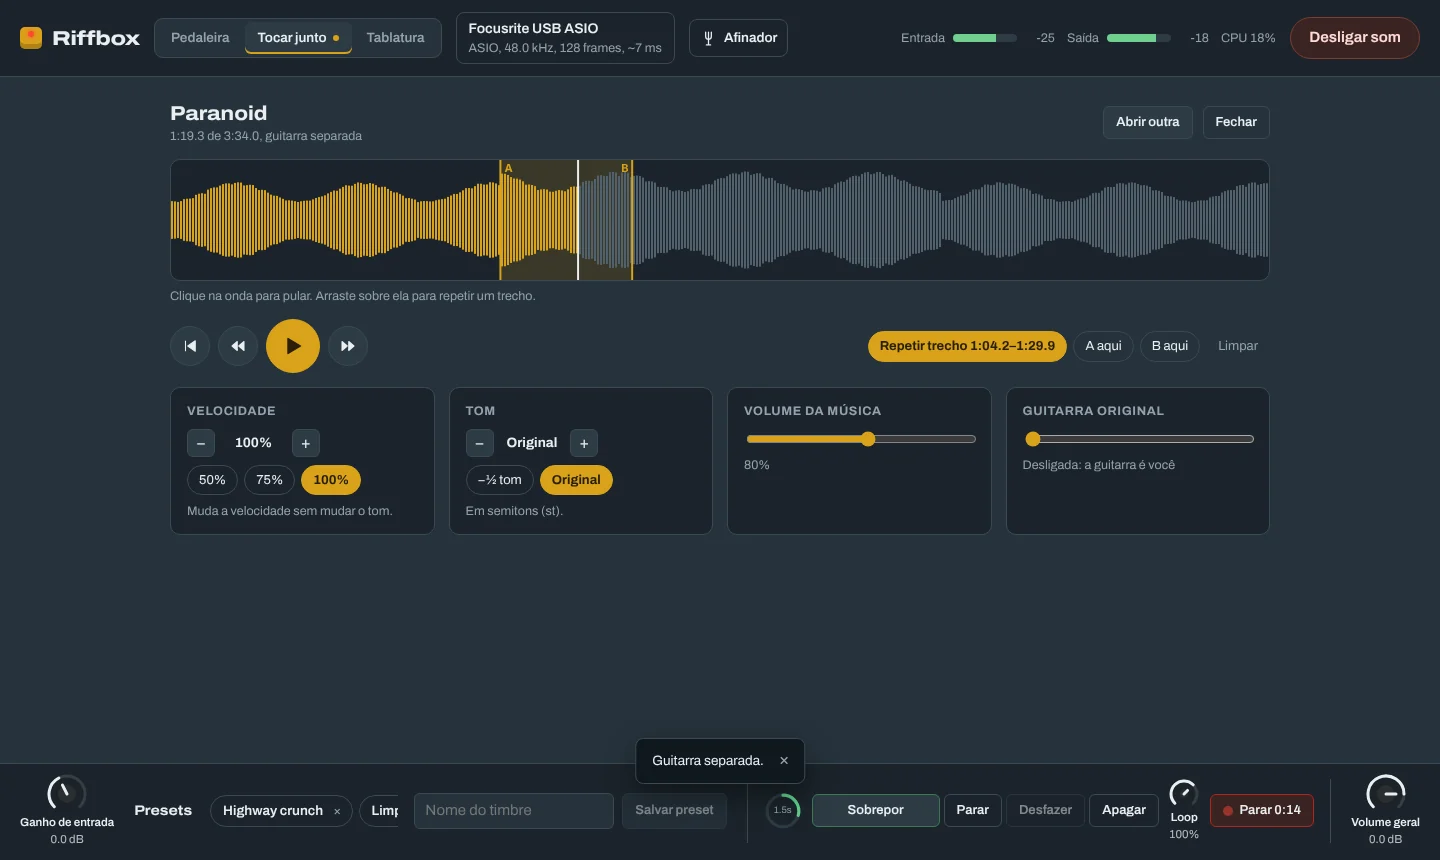
Task: Remove the Highway crunch preset
Action: pyautogui.click(x=337, y=811)
